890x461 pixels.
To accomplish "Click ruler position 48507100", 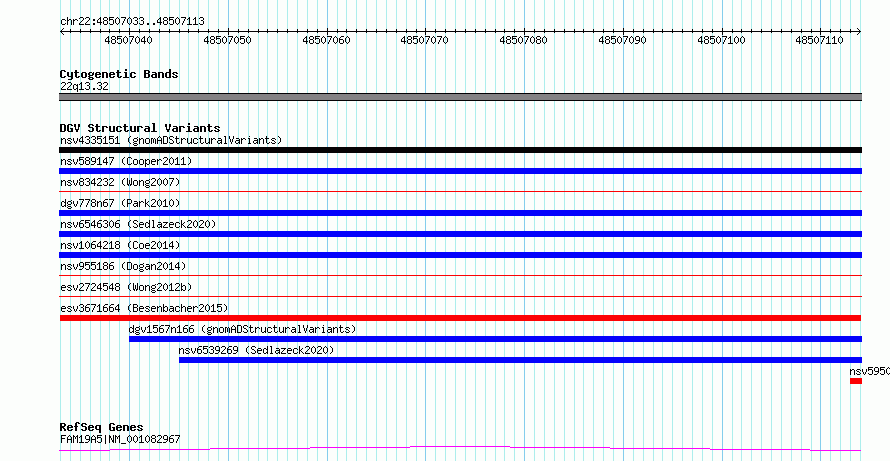I will (721, 40).
